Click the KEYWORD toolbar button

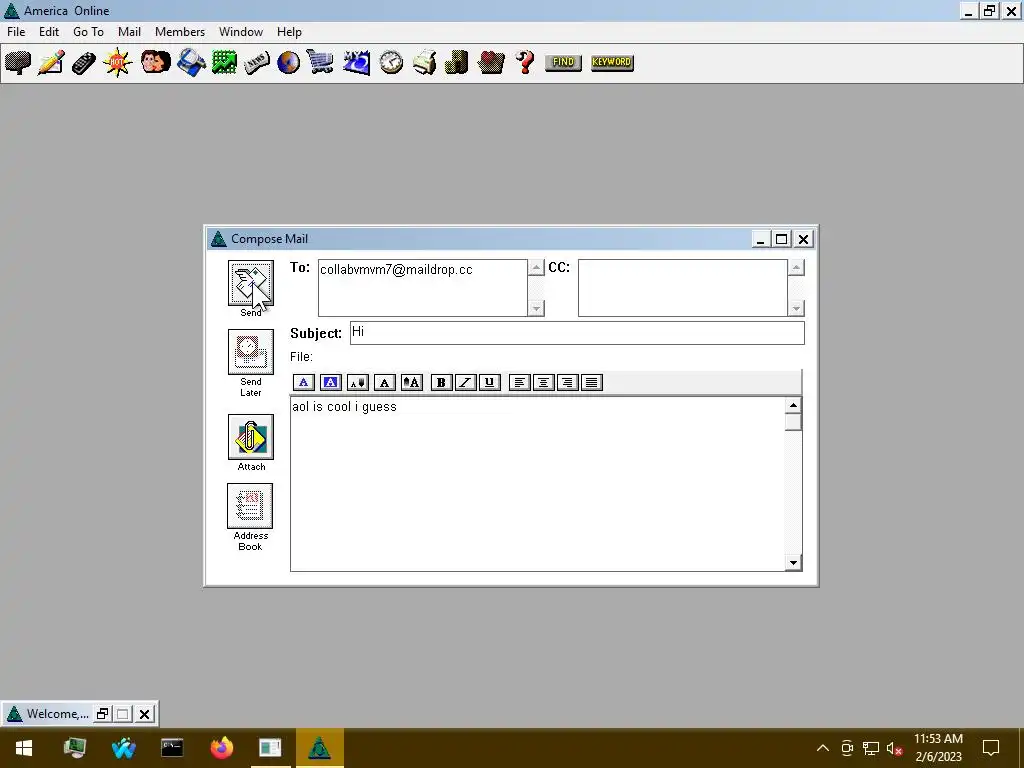(x=612, y=63)
